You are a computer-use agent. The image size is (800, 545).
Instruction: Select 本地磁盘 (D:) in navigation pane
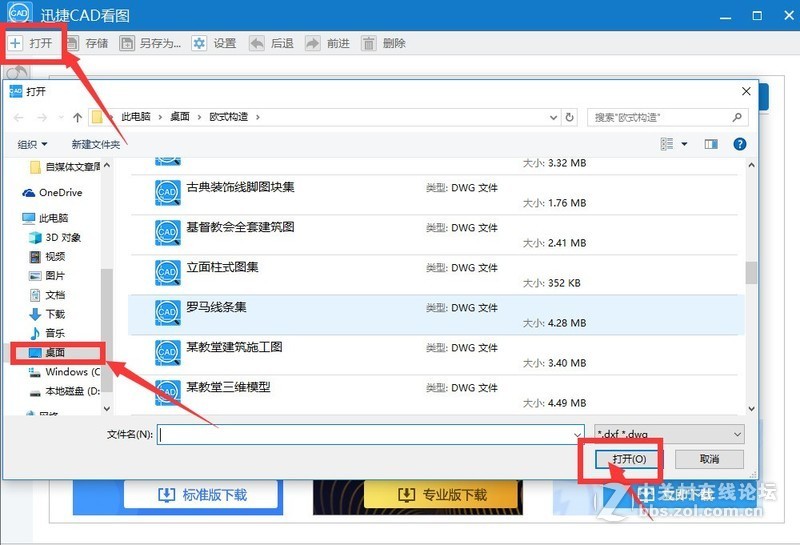coord(64,391)
